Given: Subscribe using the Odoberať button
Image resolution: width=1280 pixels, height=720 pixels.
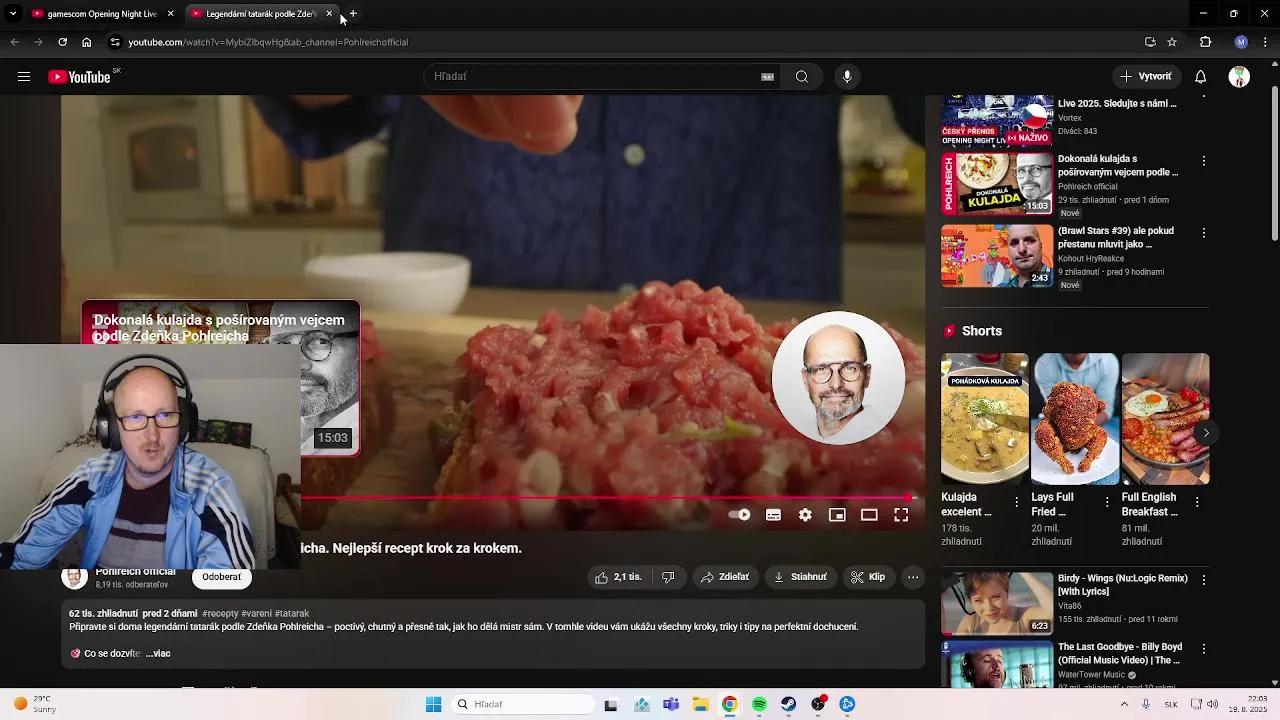Looking at the screenshot, I should pos(221,577).
